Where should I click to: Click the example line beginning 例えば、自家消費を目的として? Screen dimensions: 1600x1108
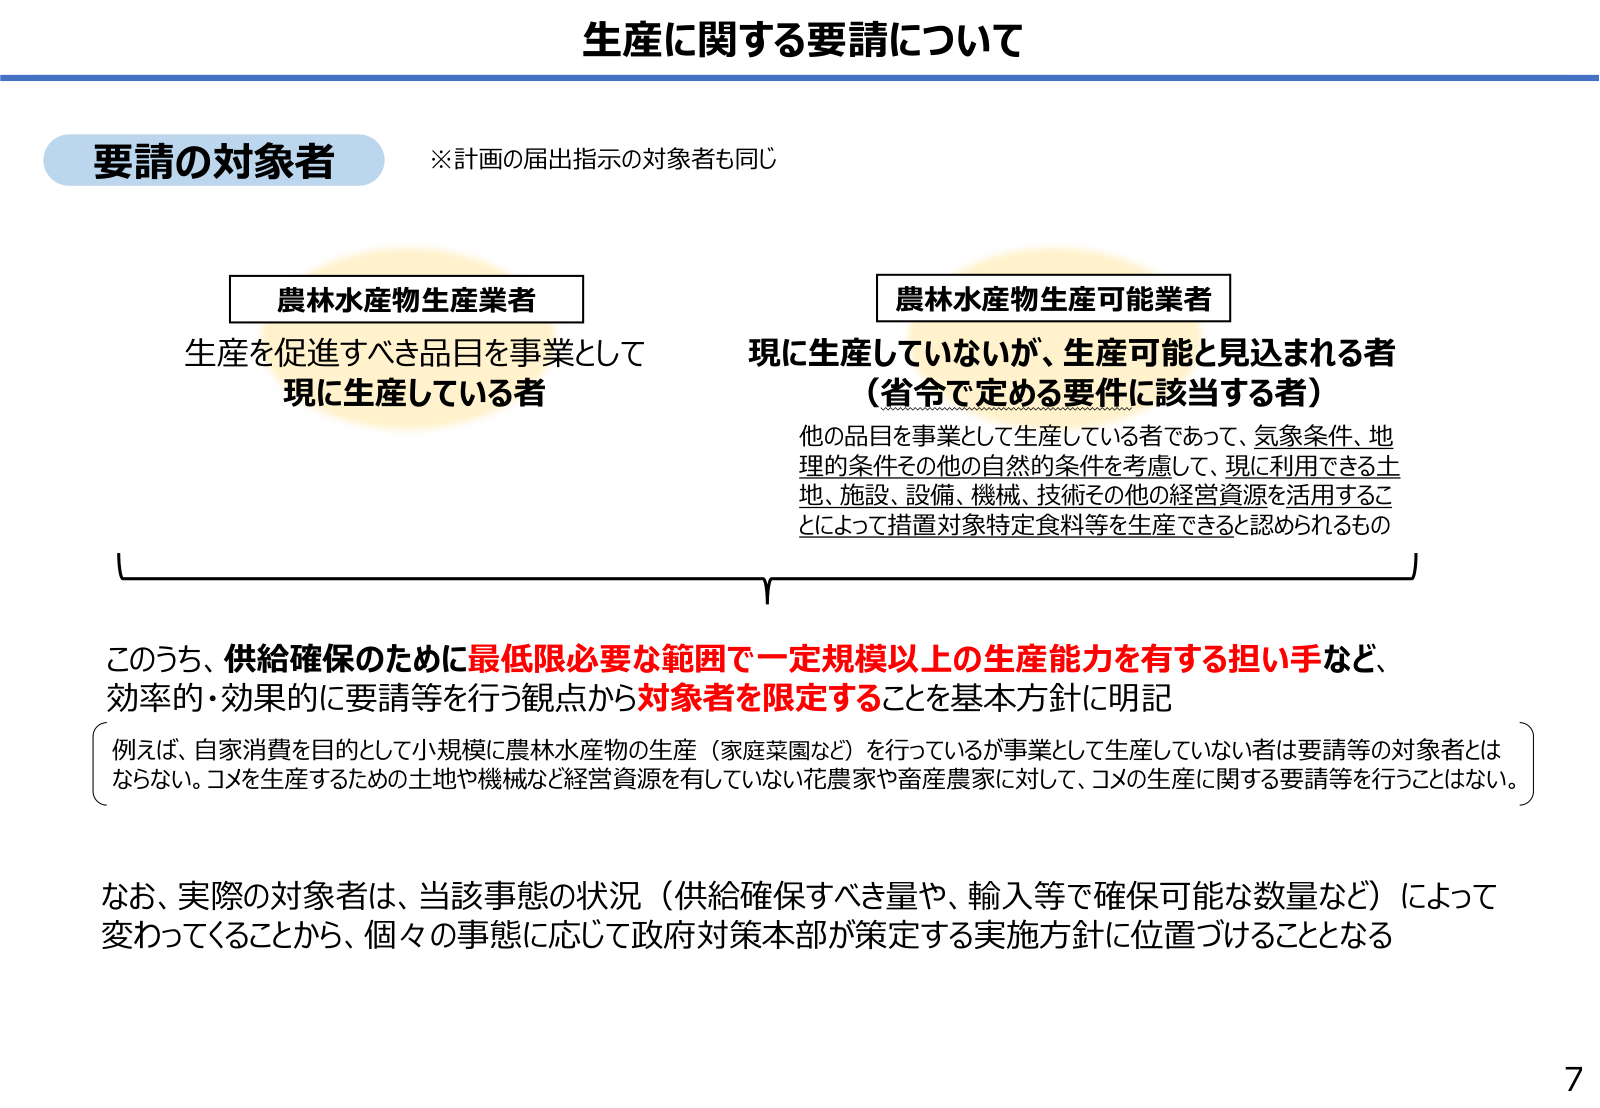click(x=807, y=750)
